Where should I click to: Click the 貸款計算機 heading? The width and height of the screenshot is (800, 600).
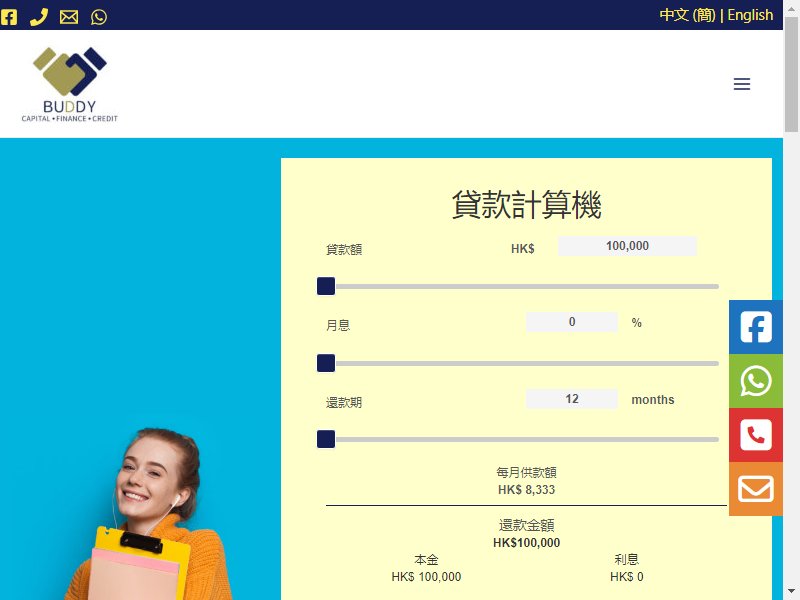(x=527, y=205)
